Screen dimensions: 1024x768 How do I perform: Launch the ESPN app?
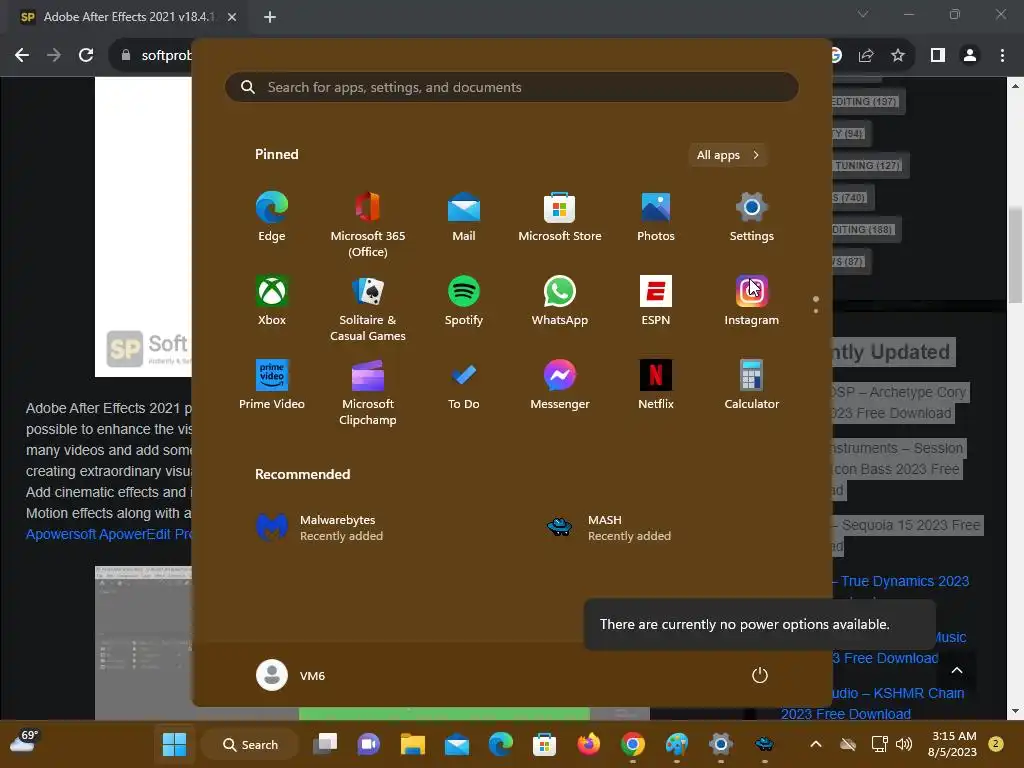point(656,301)
